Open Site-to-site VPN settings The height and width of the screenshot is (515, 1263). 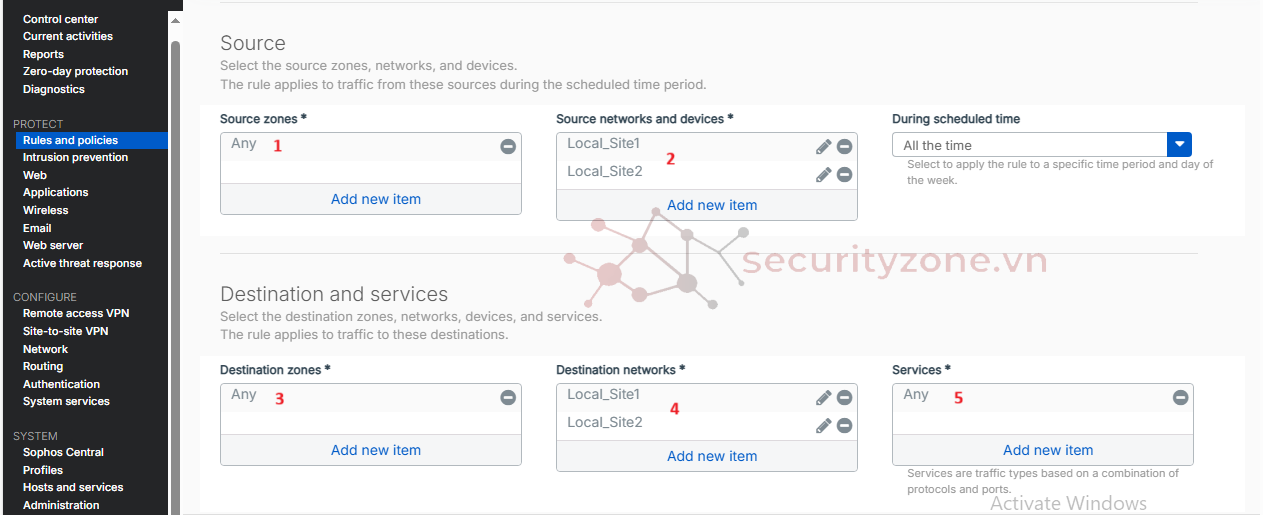click(65, 331)
